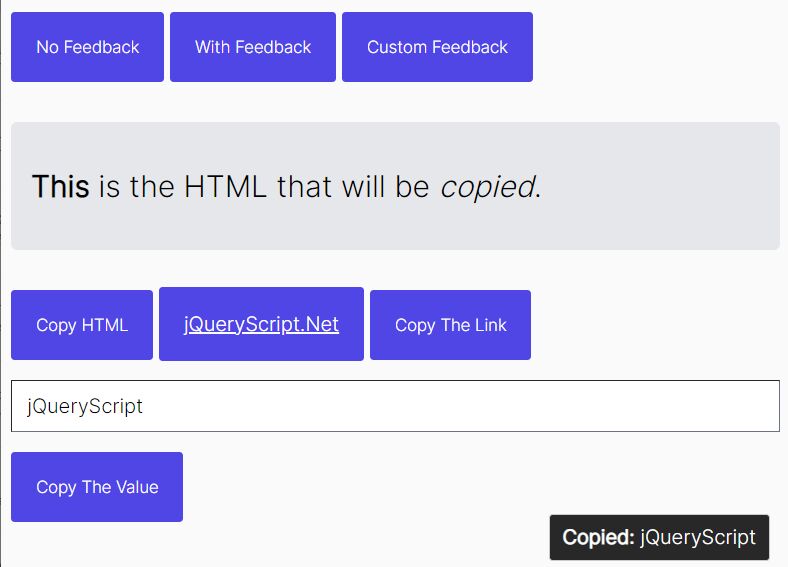Click the bold Copied: label in toast

point(599,537)
